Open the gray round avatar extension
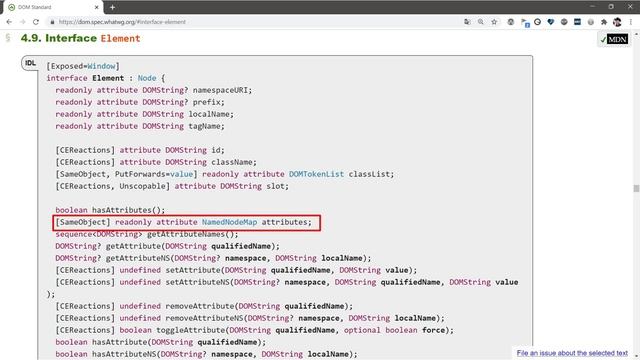The height and width of the screenshot is (360, 640). tap(511, 22)
